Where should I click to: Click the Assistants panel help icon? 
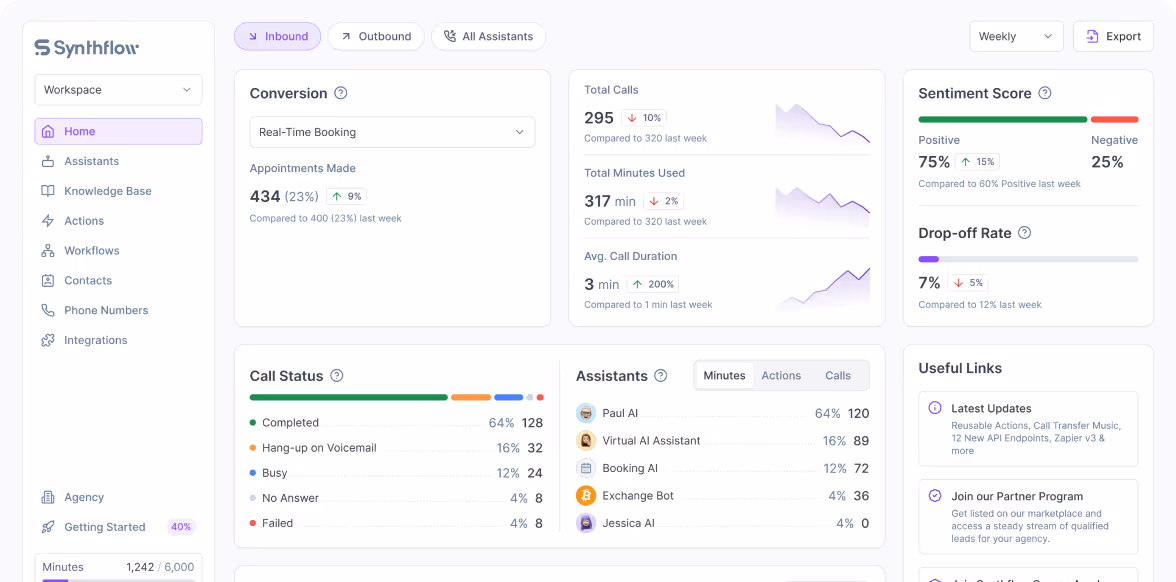tap(661, 376)
